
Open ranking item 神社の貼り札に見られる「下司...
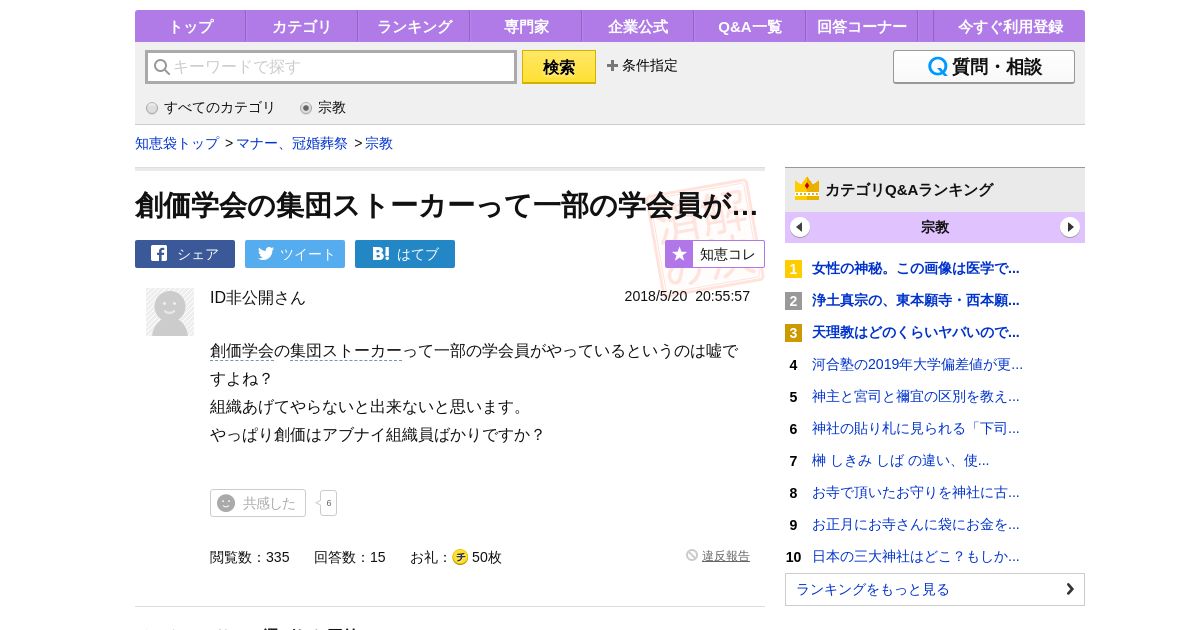pos(916,428)
